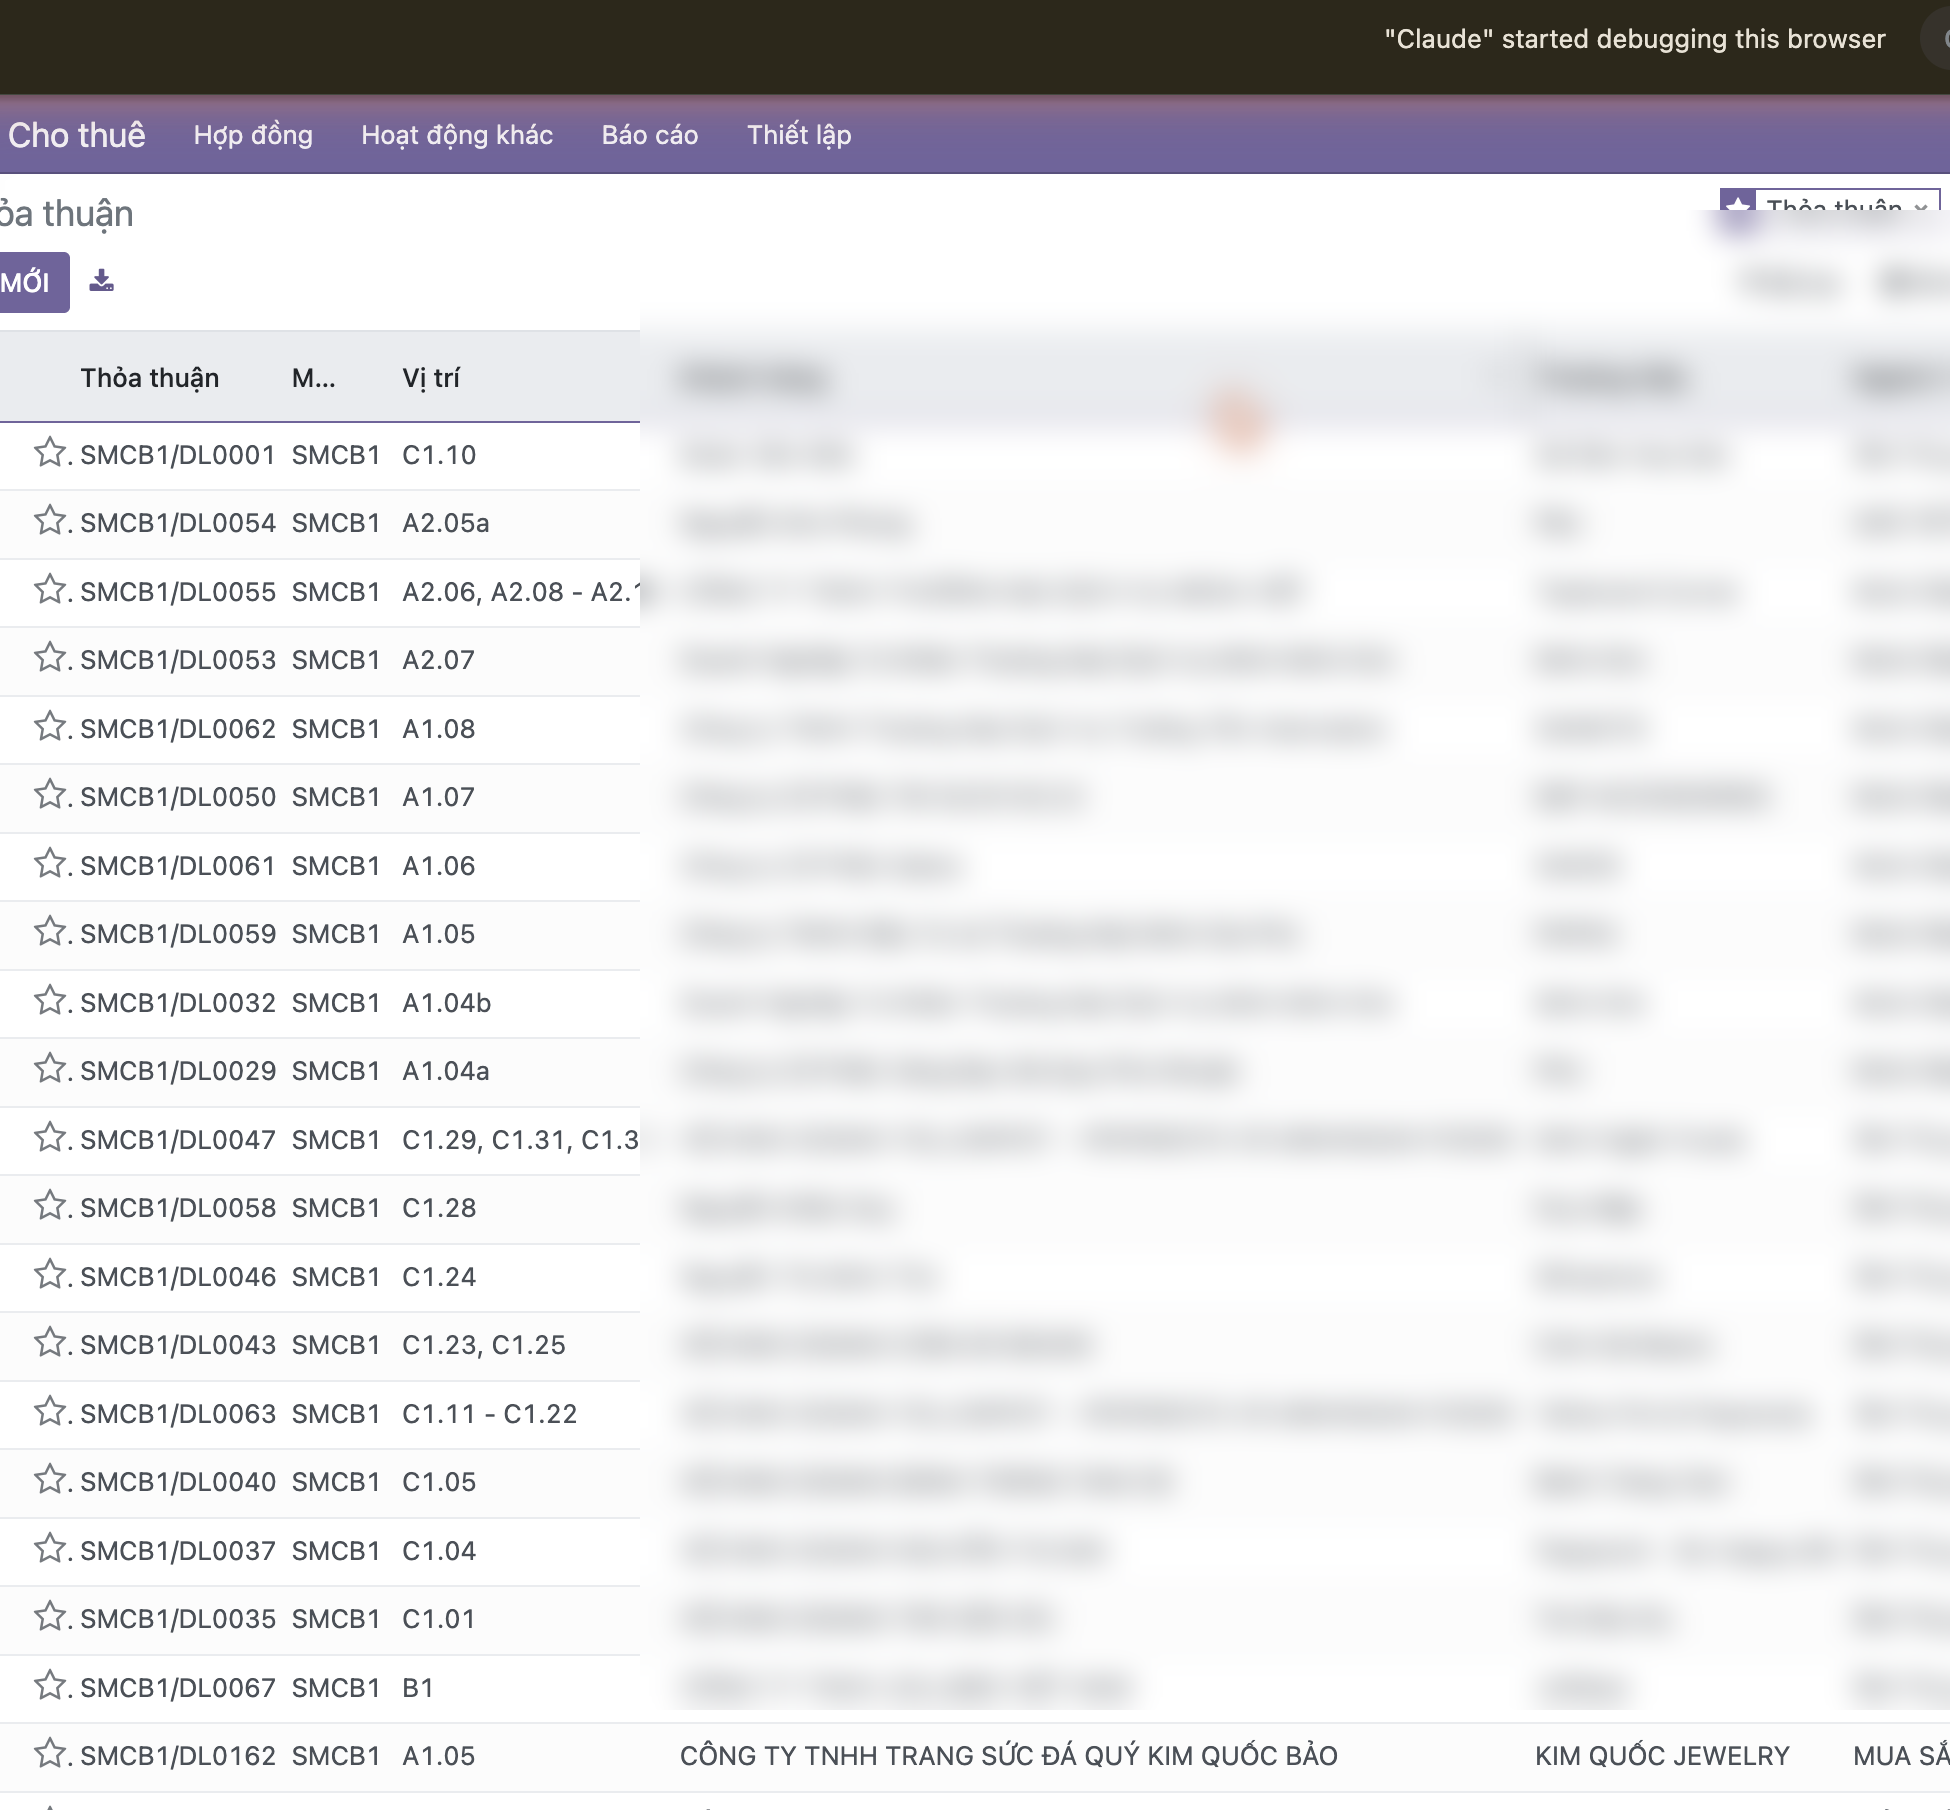Toggle the star on row SMCB1/DL0062
The image size is (1950, 1810).
coord(49,727)
